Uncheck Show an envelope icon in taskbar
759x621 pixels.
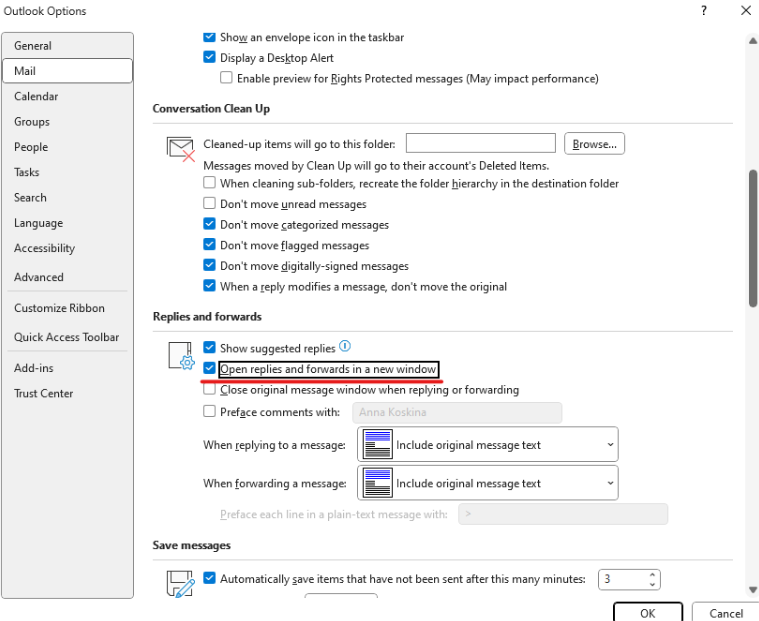tap(209, 37)
